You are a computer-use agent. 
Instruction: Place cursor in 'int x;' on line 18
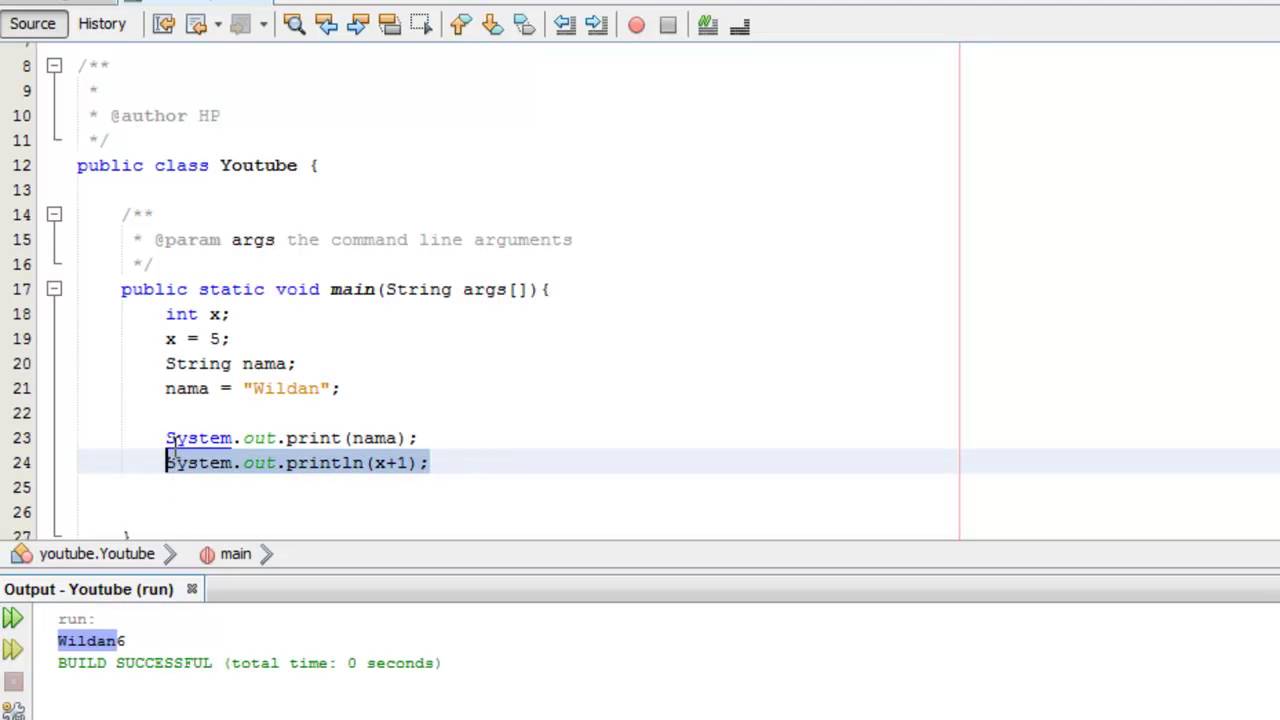(197, 314)
